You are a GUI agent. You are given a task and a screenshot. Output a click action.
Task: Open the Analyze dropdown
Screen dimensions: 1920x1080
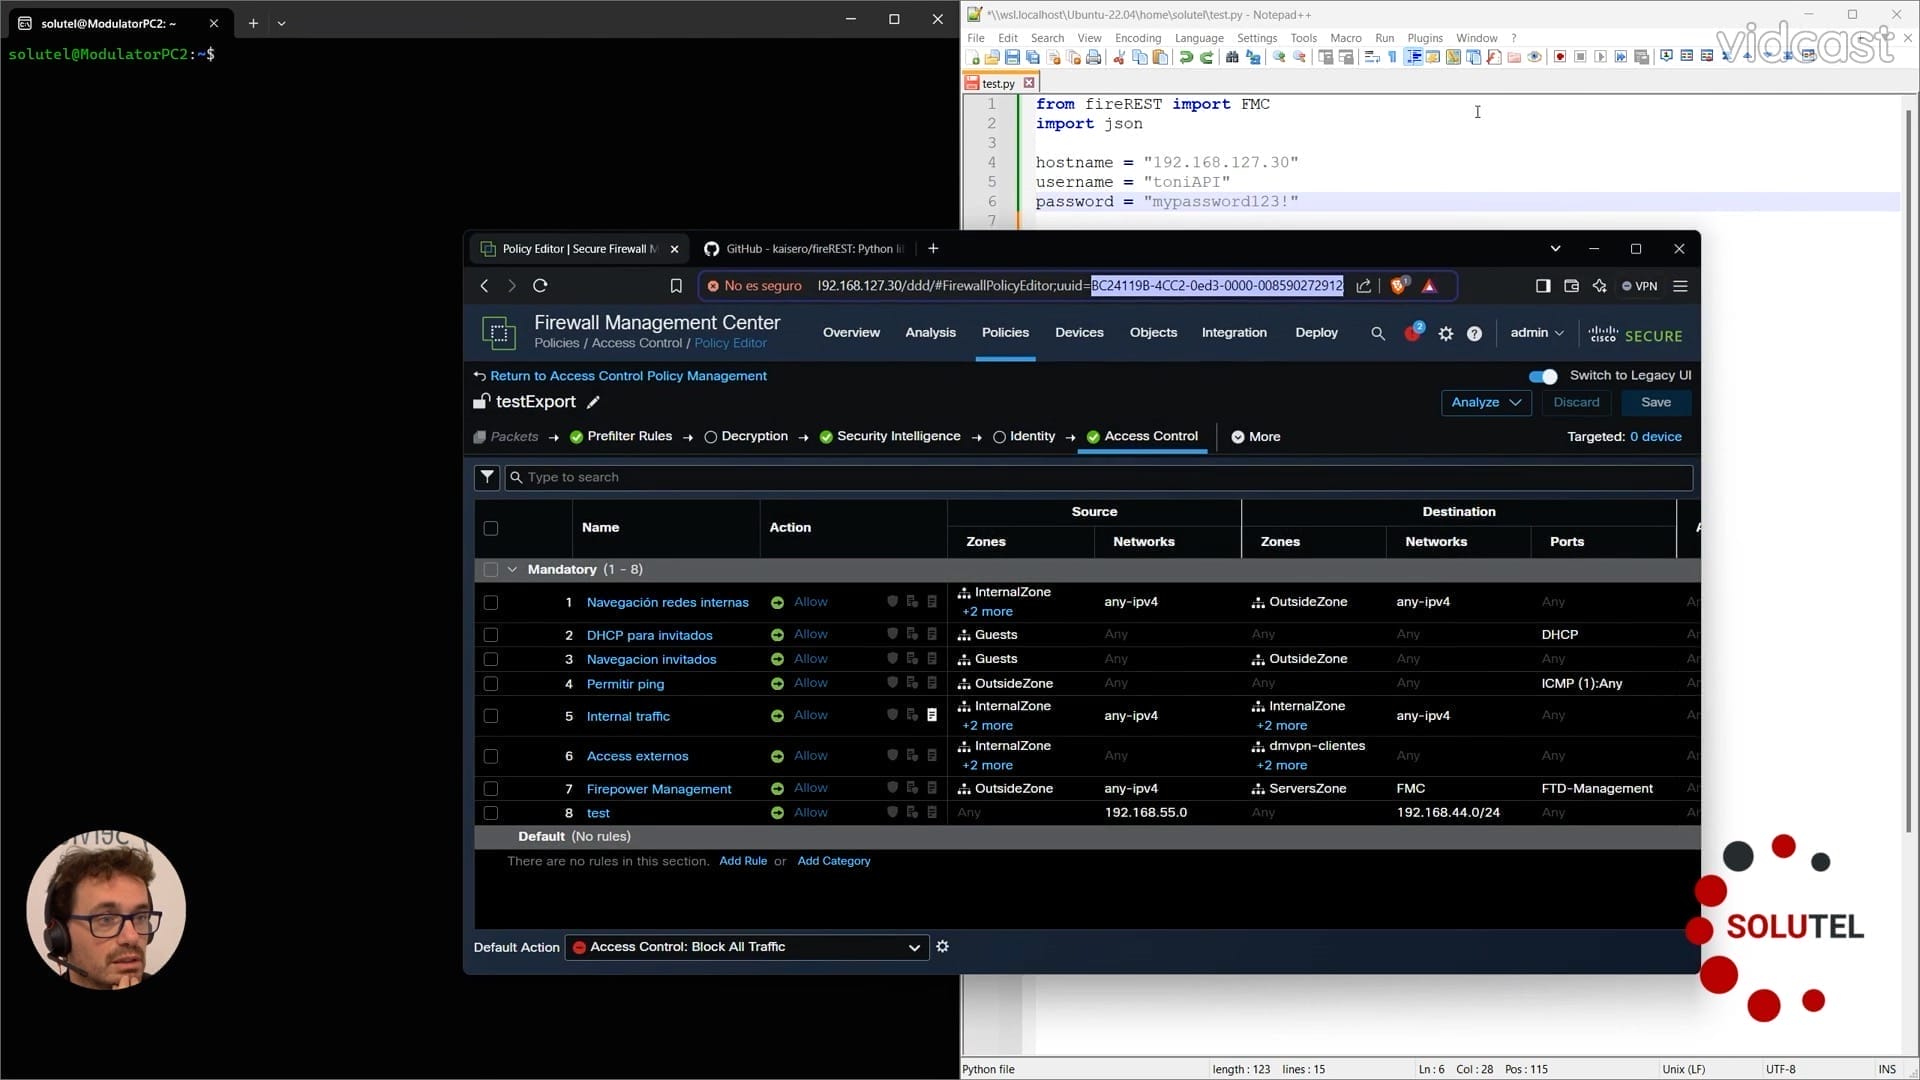[1485, 402]
